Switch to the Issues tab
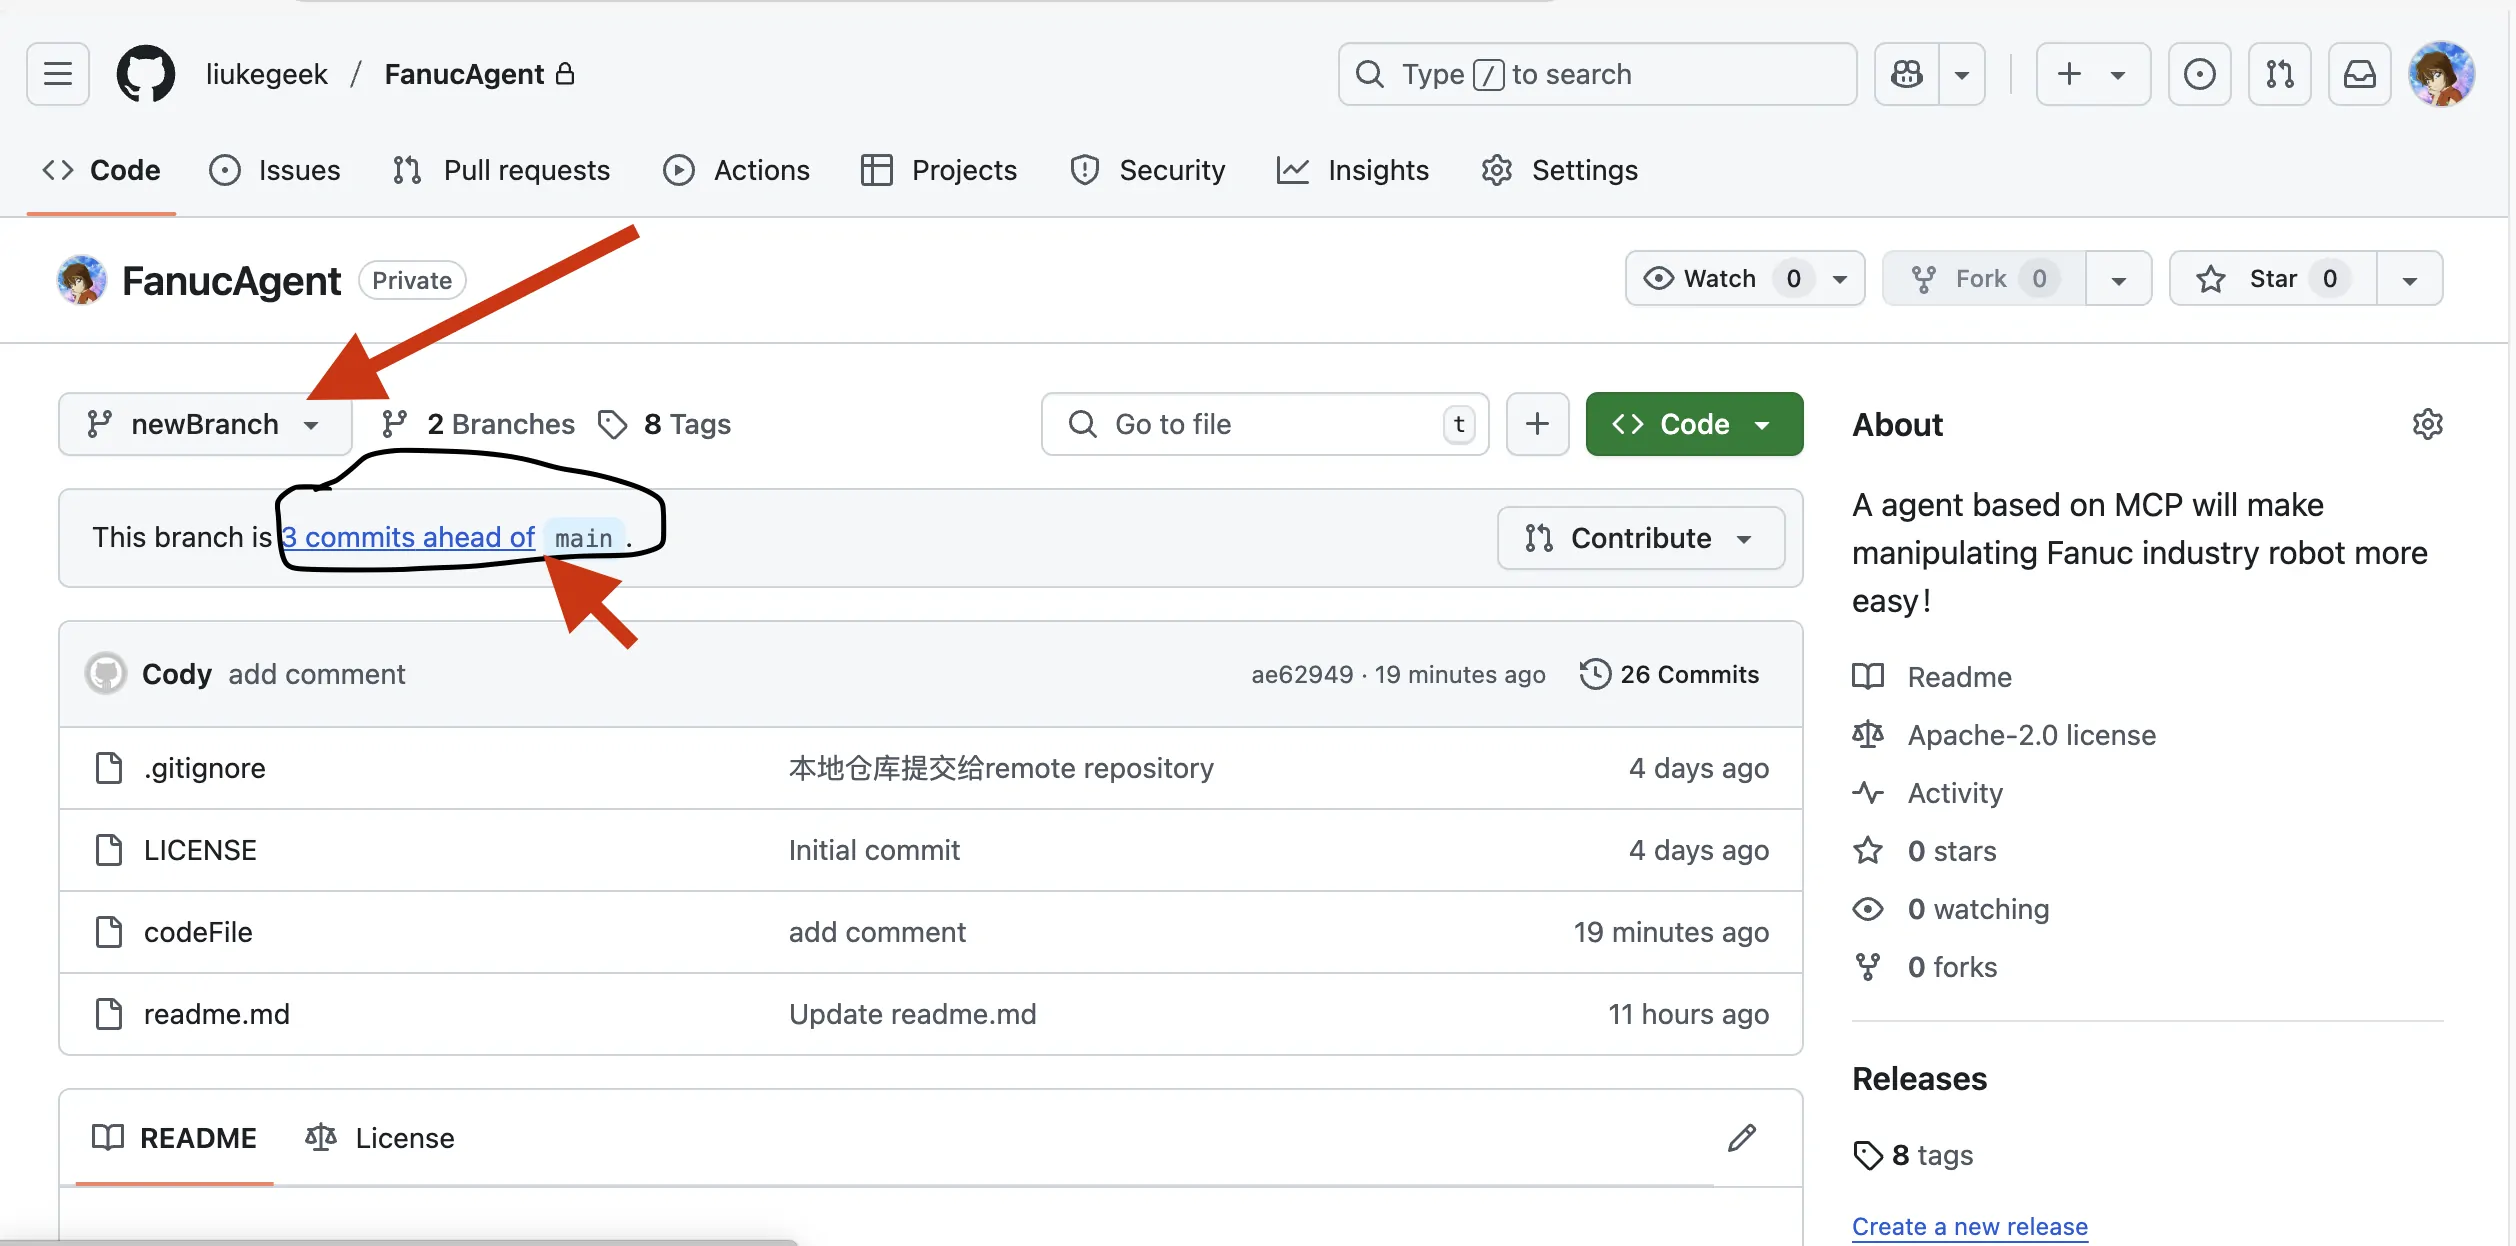2516x1246 pixels. pyautogui.click(x=275, y=170)
